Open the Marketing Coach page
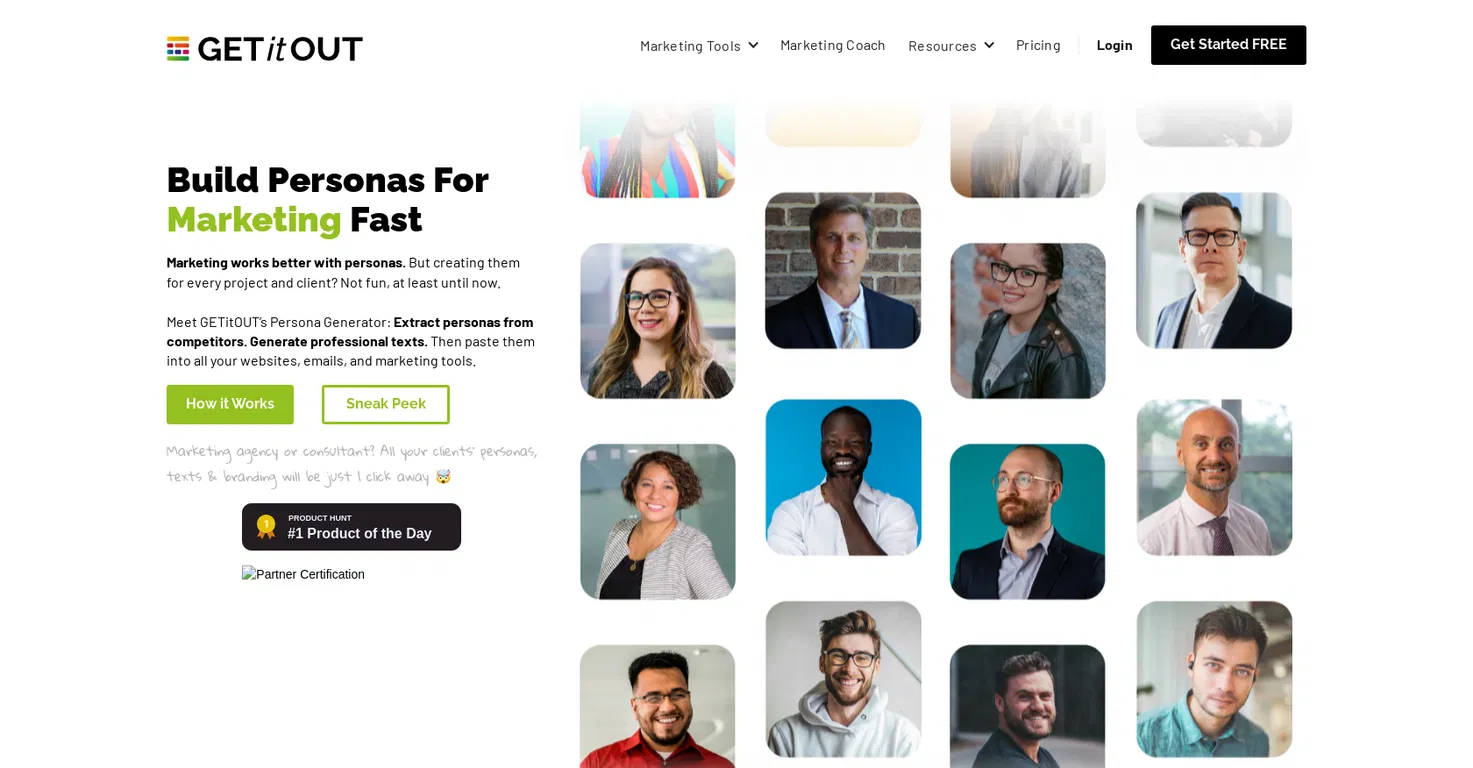The image size is (1473, 768). tap(833, 45)
